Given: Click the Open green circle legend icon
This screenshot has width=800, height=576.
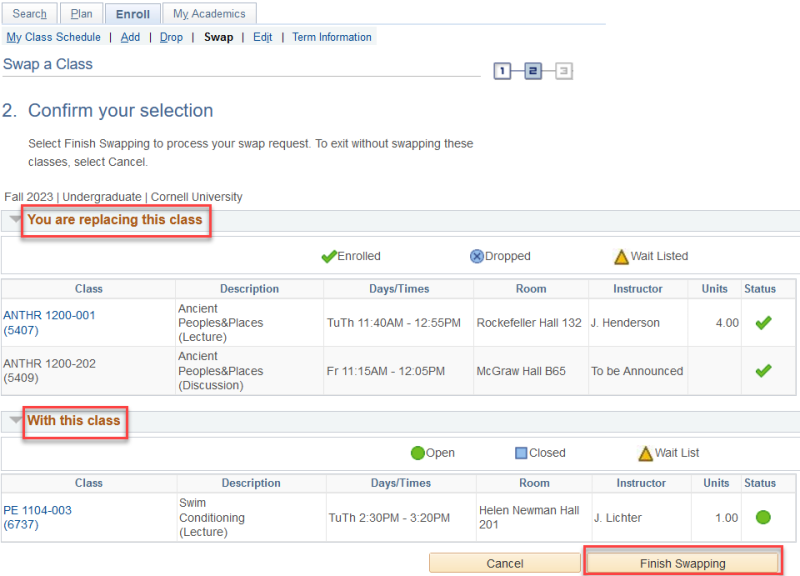Looking at the screenshot, I should tap(420, 452).
